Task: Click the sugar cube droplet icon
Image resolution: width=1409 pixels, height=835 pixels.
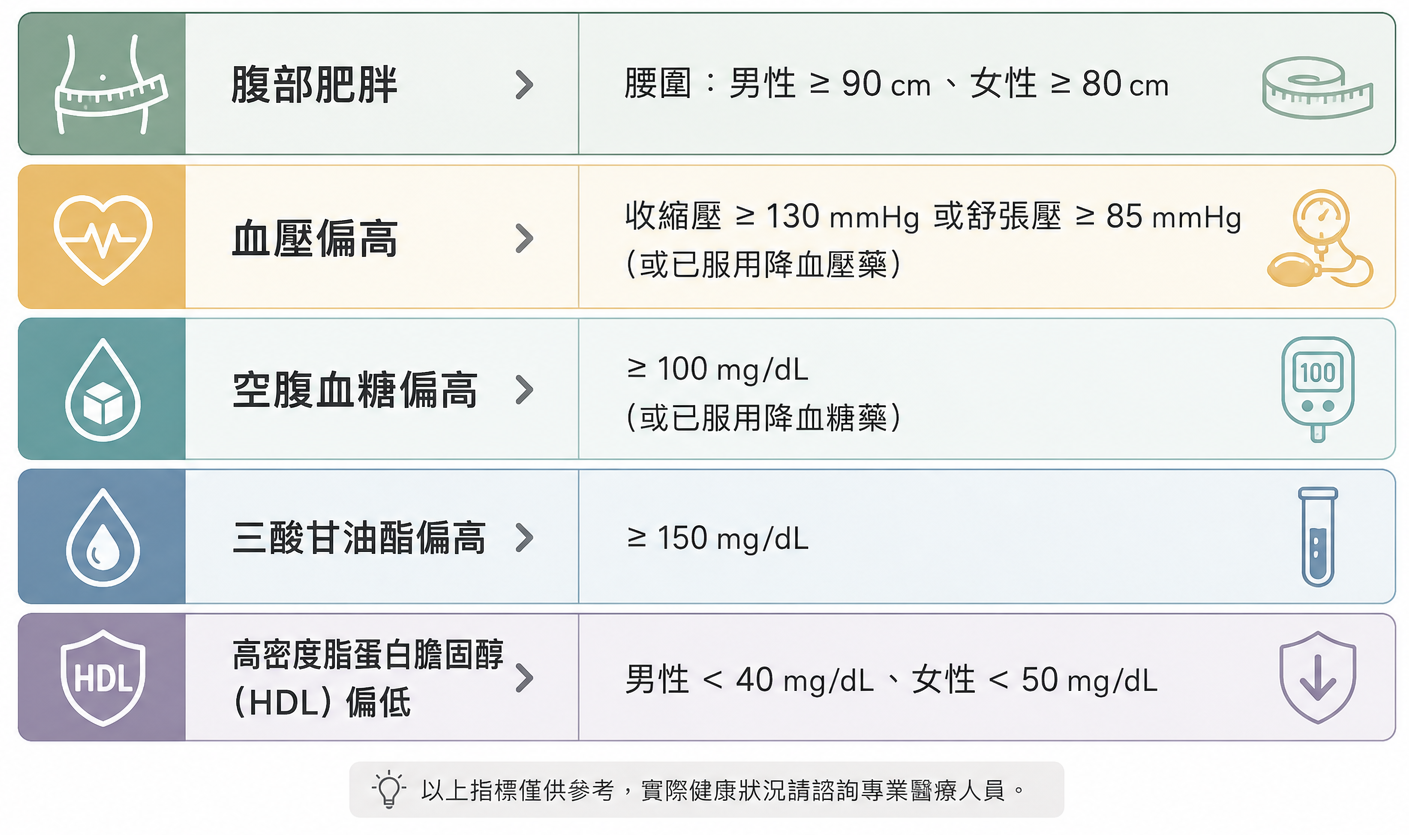Action: [103, 390]
